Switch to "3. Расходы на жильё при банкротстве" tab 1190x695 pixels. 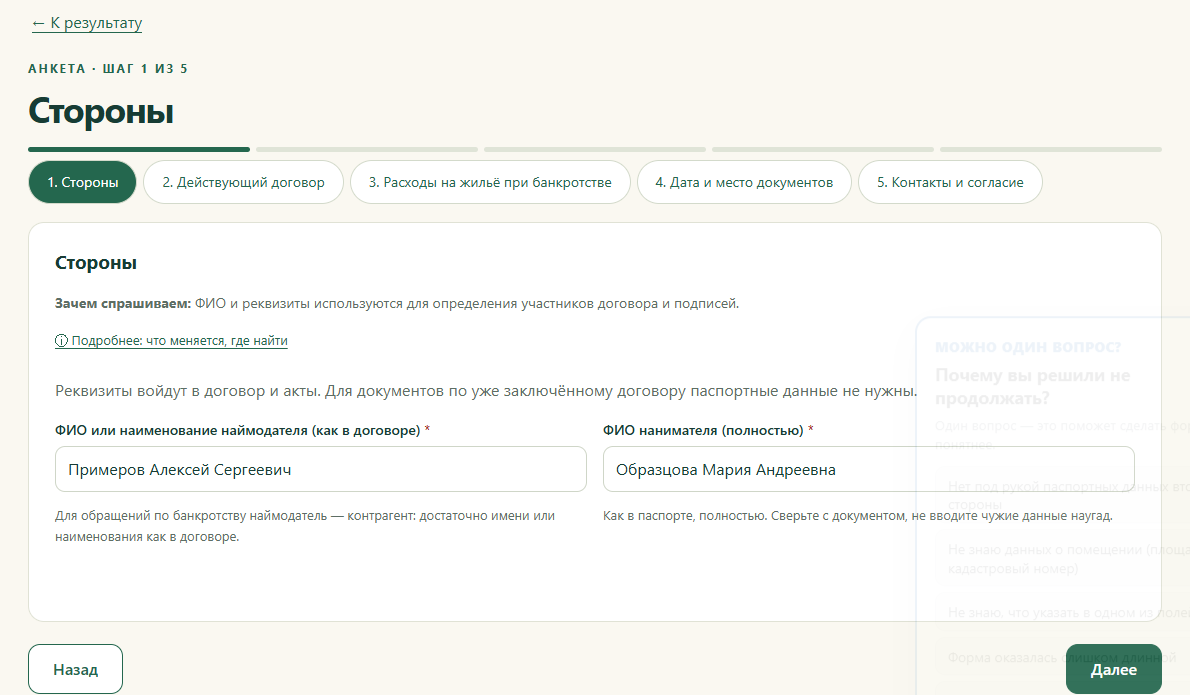point(490,182)
